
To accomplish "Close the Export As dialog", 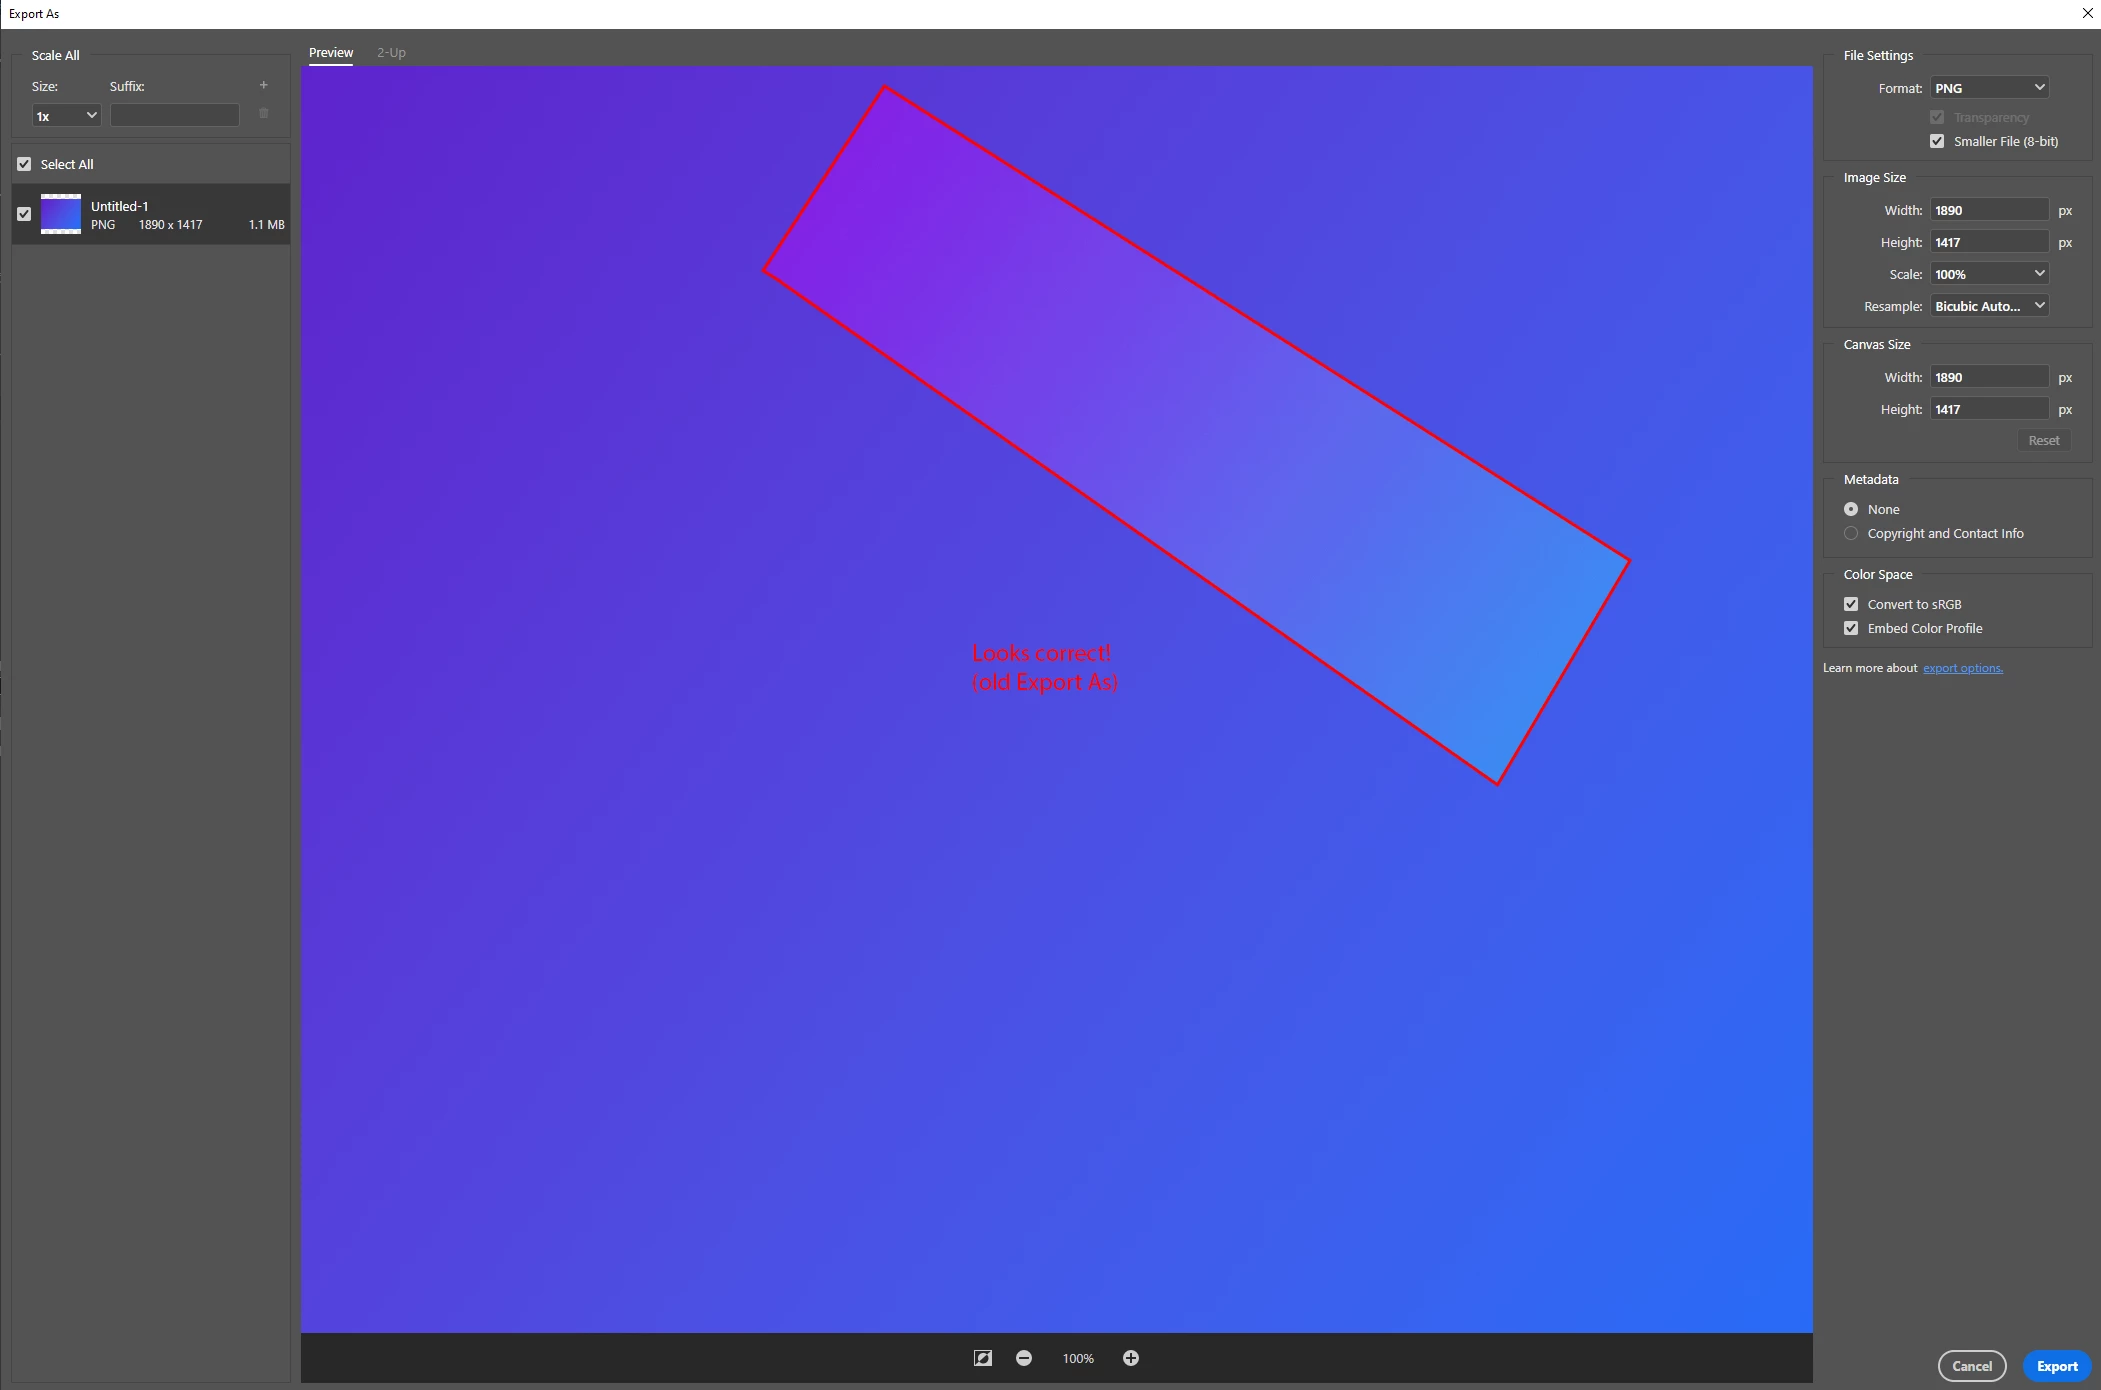I will click(2087, 13).
